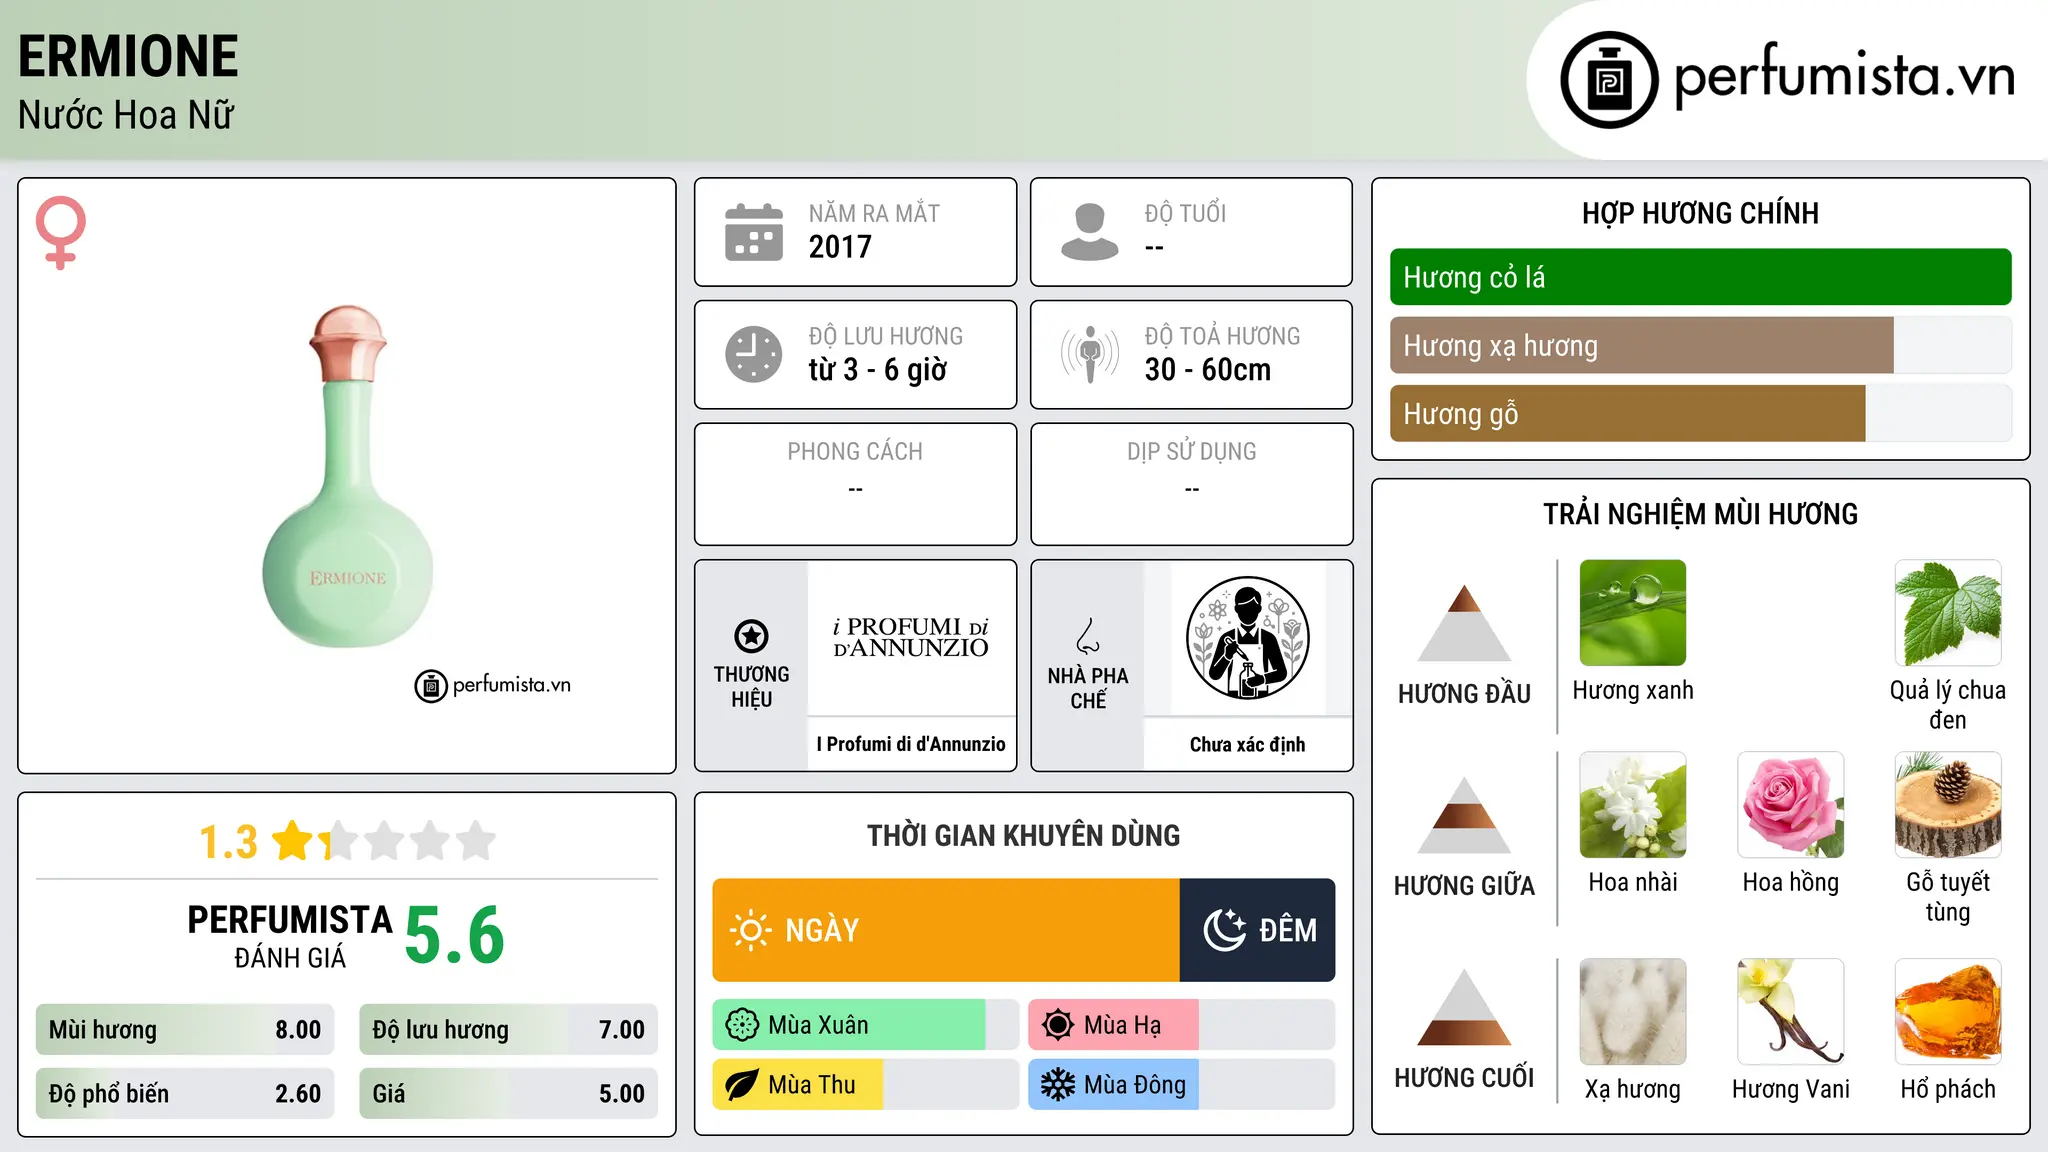The width and height of the screenshot is (2048, 1152).
Task: Click the release year value 2017
Action: [840, 247]
